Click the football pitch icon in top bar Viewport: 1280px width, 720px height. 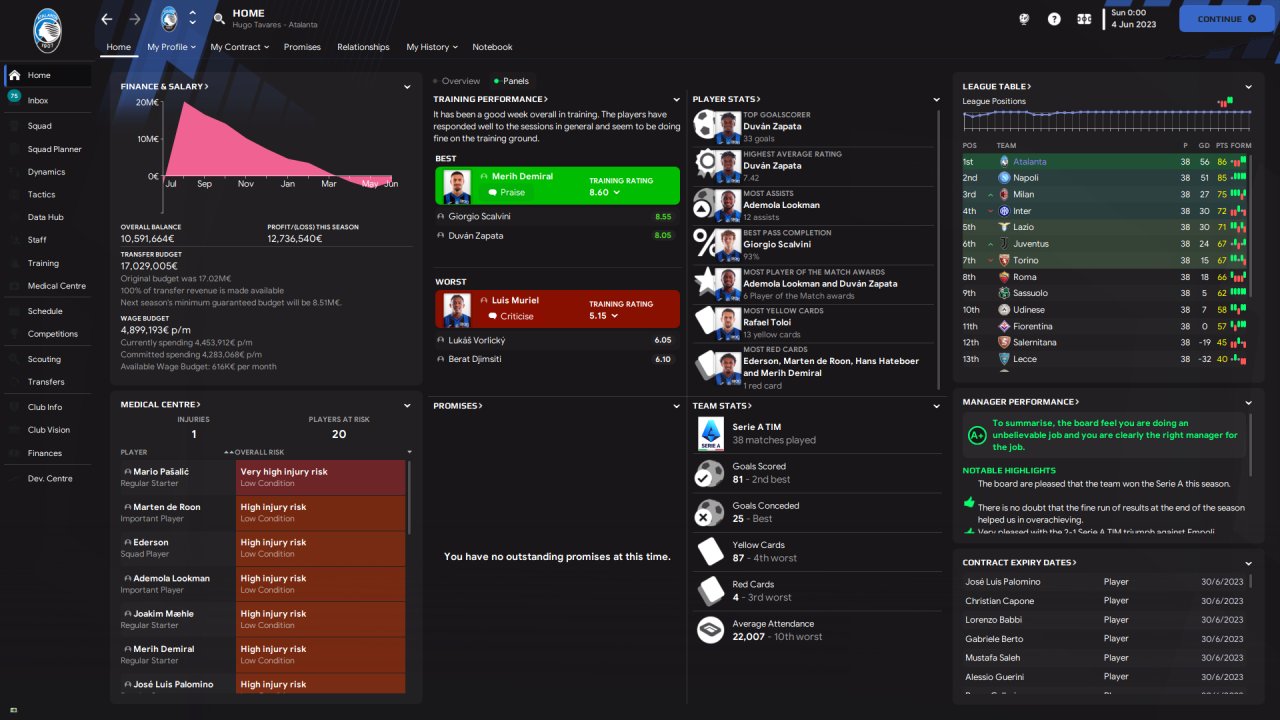pyautogui.click(x=1084, y=19)
